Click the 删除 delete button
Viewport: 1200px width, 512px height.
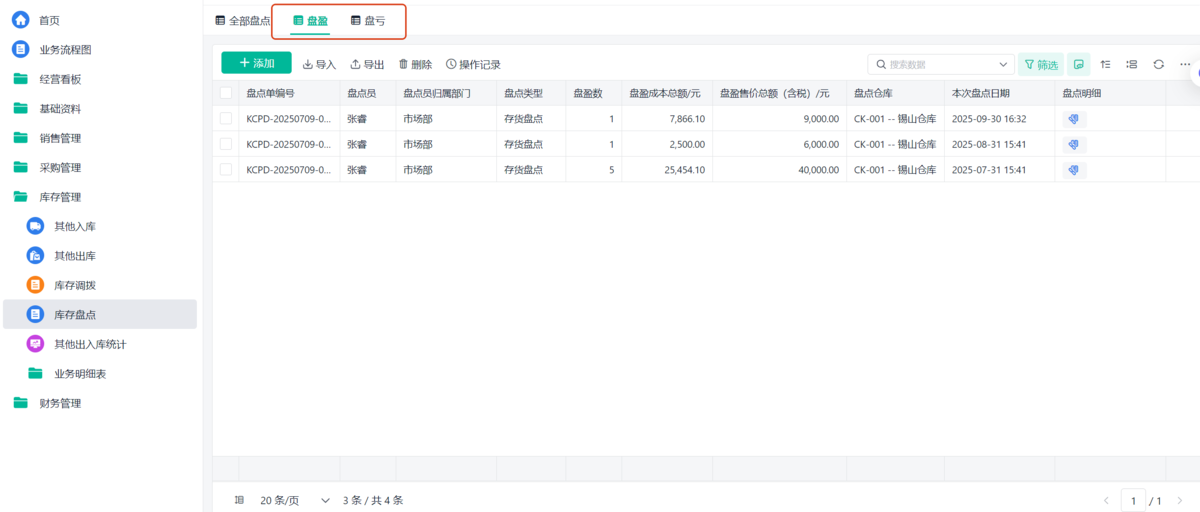415,64
